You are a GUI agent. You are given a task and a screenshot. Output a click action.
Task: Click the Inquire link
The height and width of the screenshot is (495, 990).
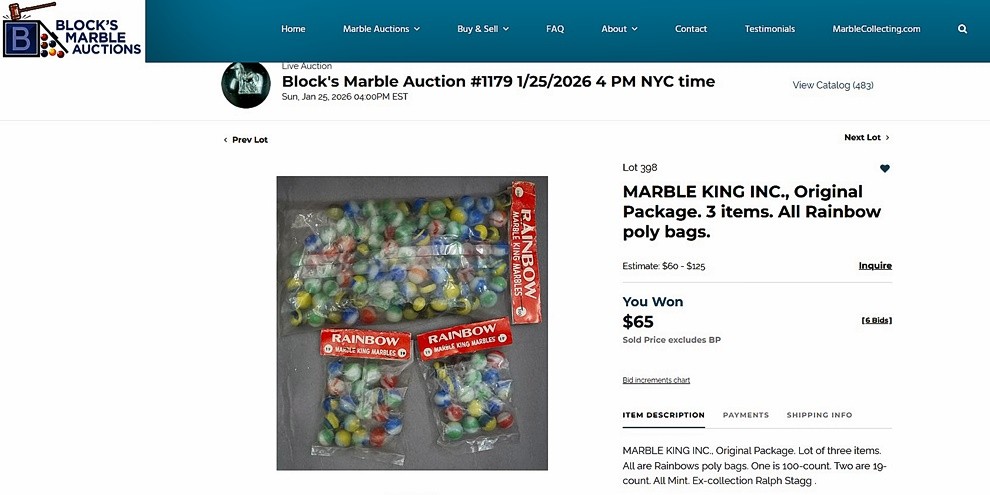(875, 265)
